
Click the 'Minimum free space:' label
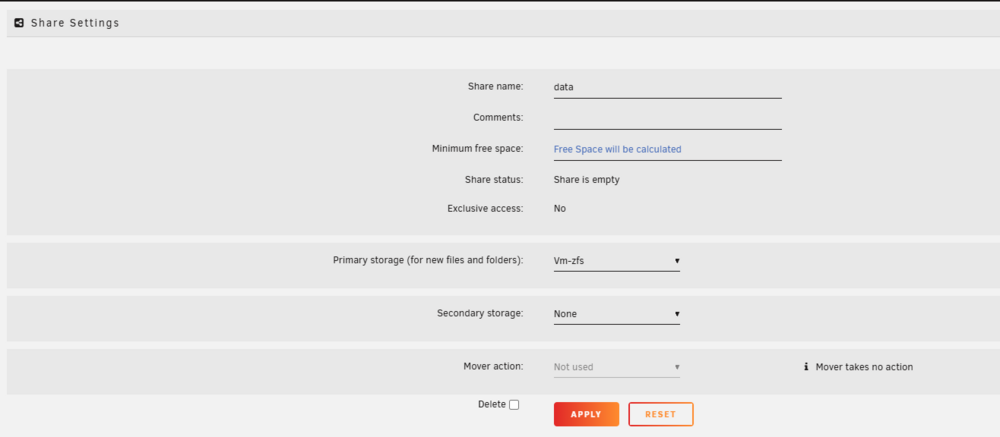tap(478, 148)
